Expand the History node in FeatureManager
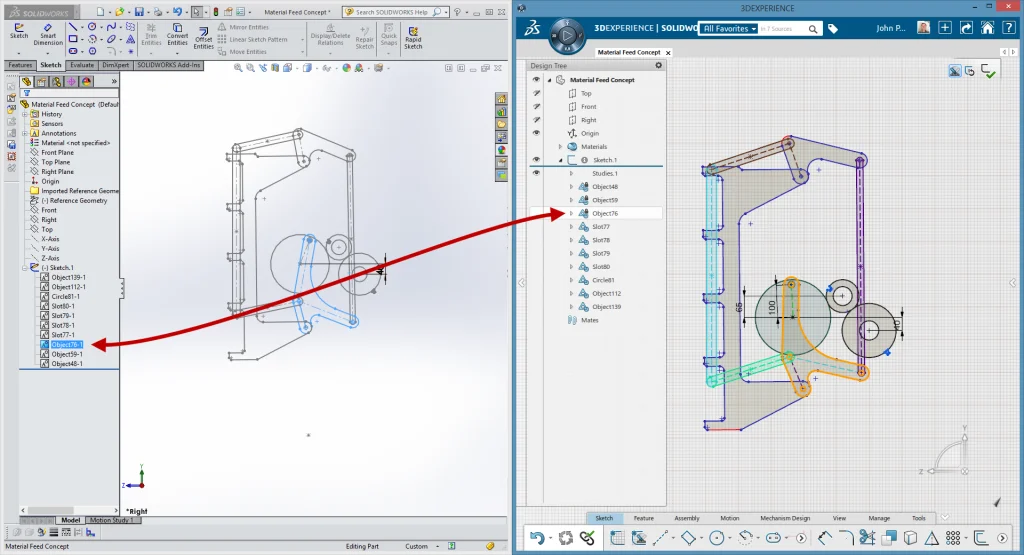 tap(24, 114)
